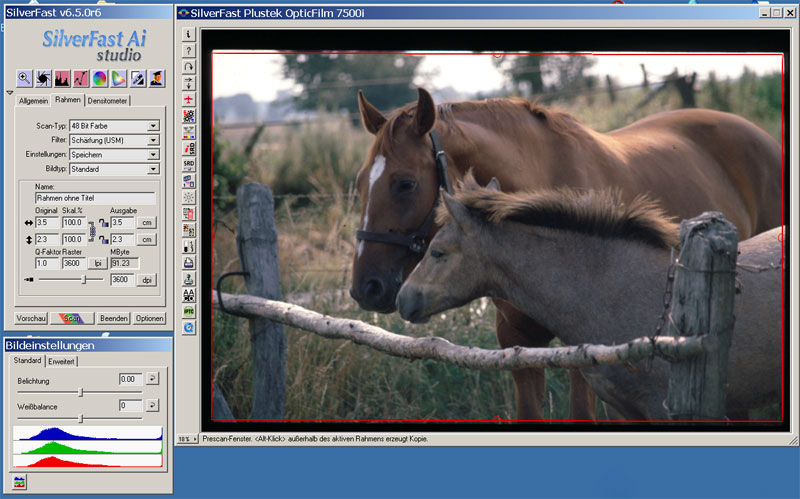Viewport: 800px width, 499px height.
Task: Open the gradation curves tool icon
Action: point(81,78)
